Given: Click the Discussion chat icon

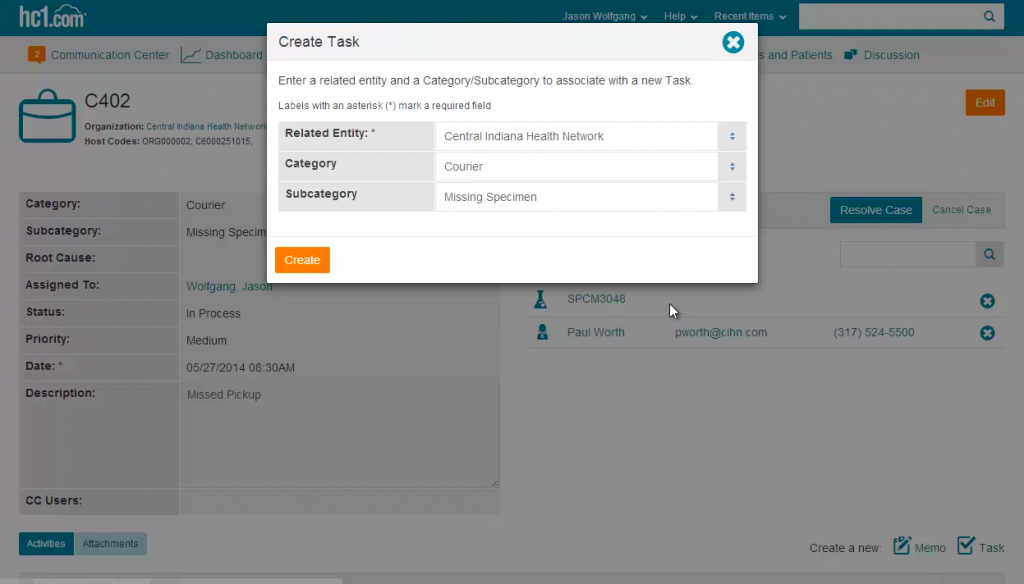Looking at the screenshot, I should (x=851, y=55).
